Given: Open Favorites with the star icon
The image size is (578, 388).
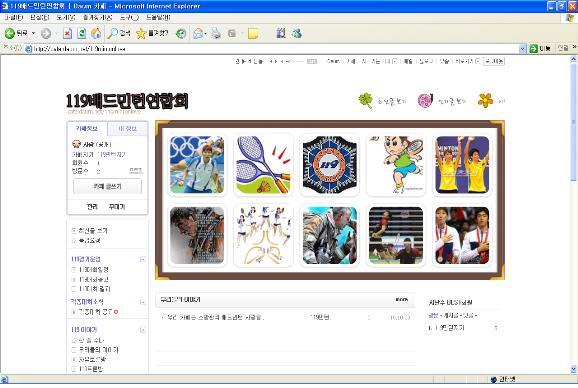Looking at the screenshot, I should pos(152,34).
